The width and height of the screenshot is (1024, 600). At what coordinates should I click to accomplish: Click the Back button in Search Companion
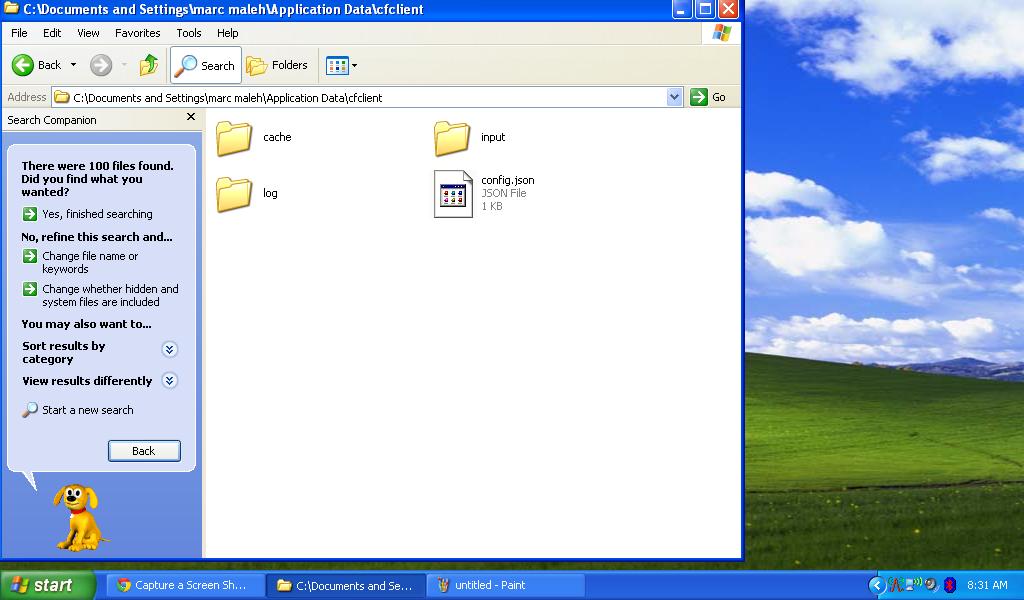(144, 451)
